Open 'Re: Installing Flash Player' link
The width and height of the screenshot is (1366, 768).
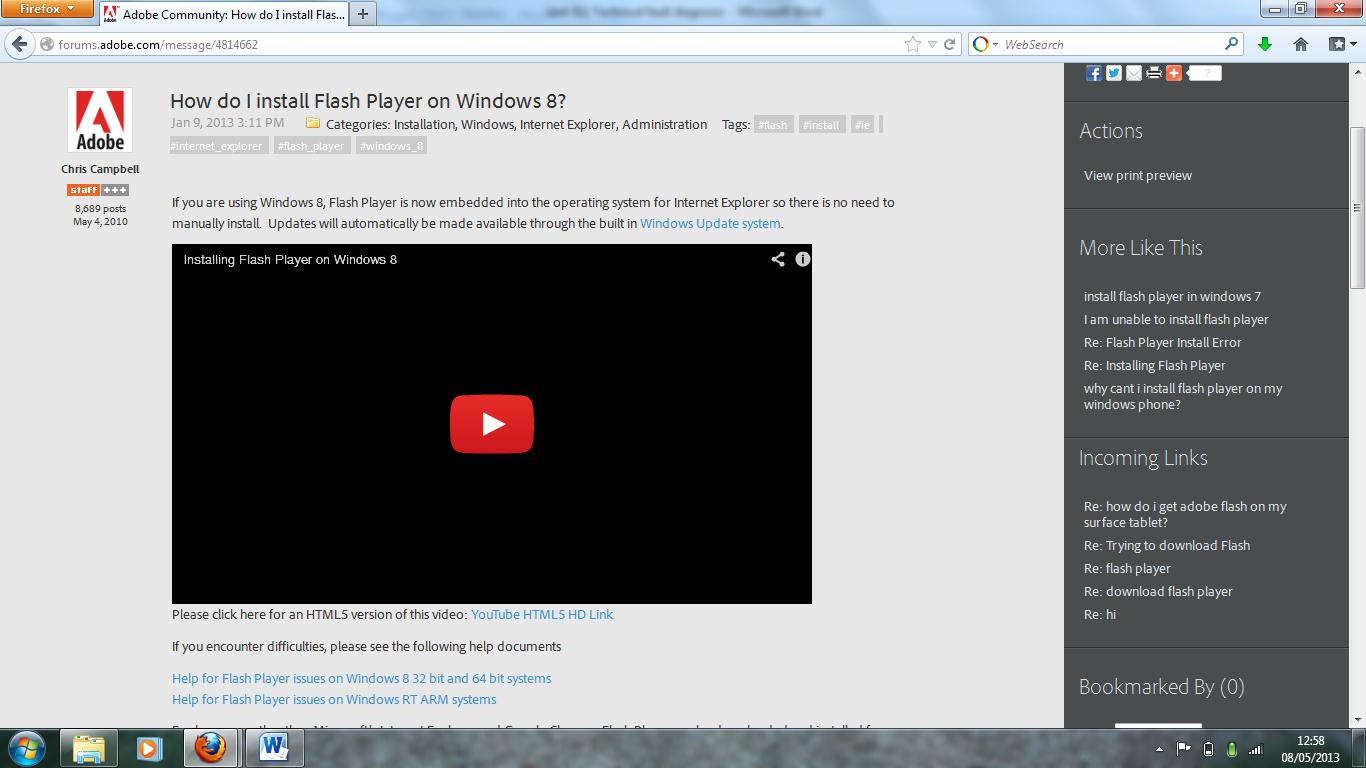point(1155,365)
